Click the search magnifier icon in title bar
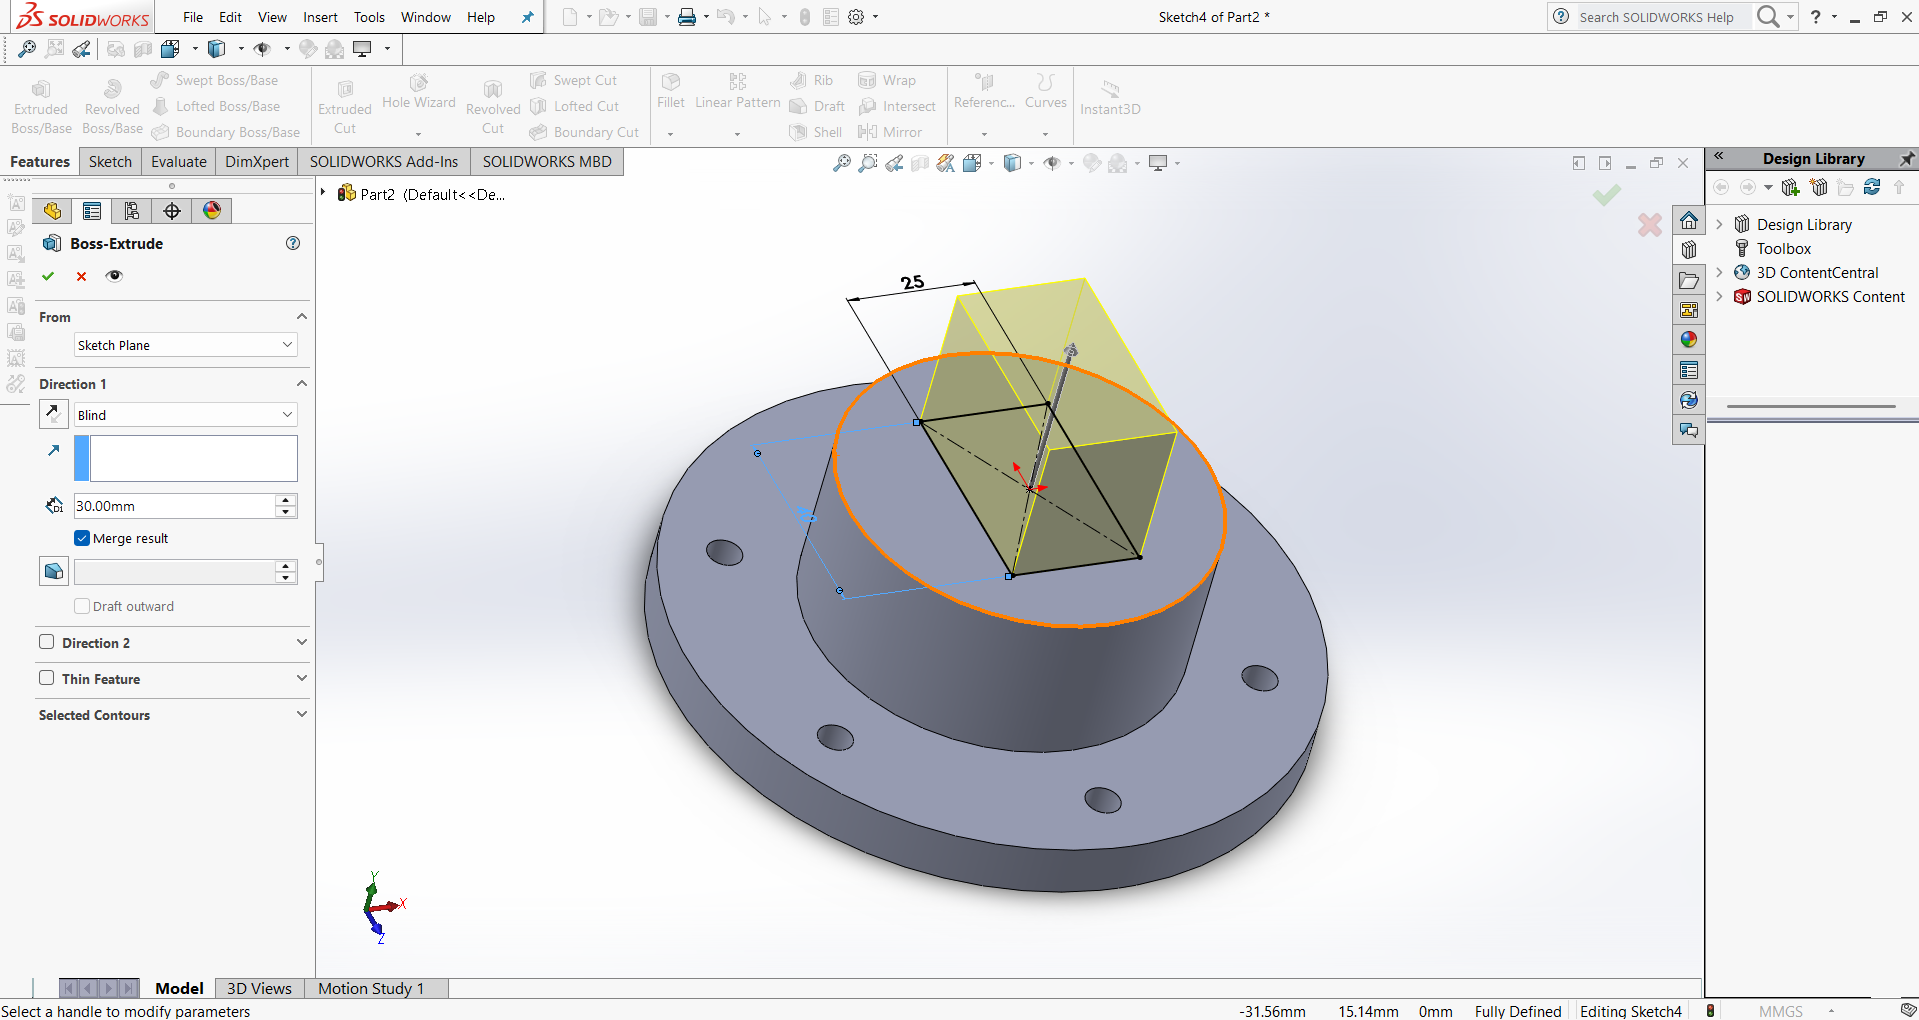The height and width of the screenshot is (1020, 1919). point(1768,16)
